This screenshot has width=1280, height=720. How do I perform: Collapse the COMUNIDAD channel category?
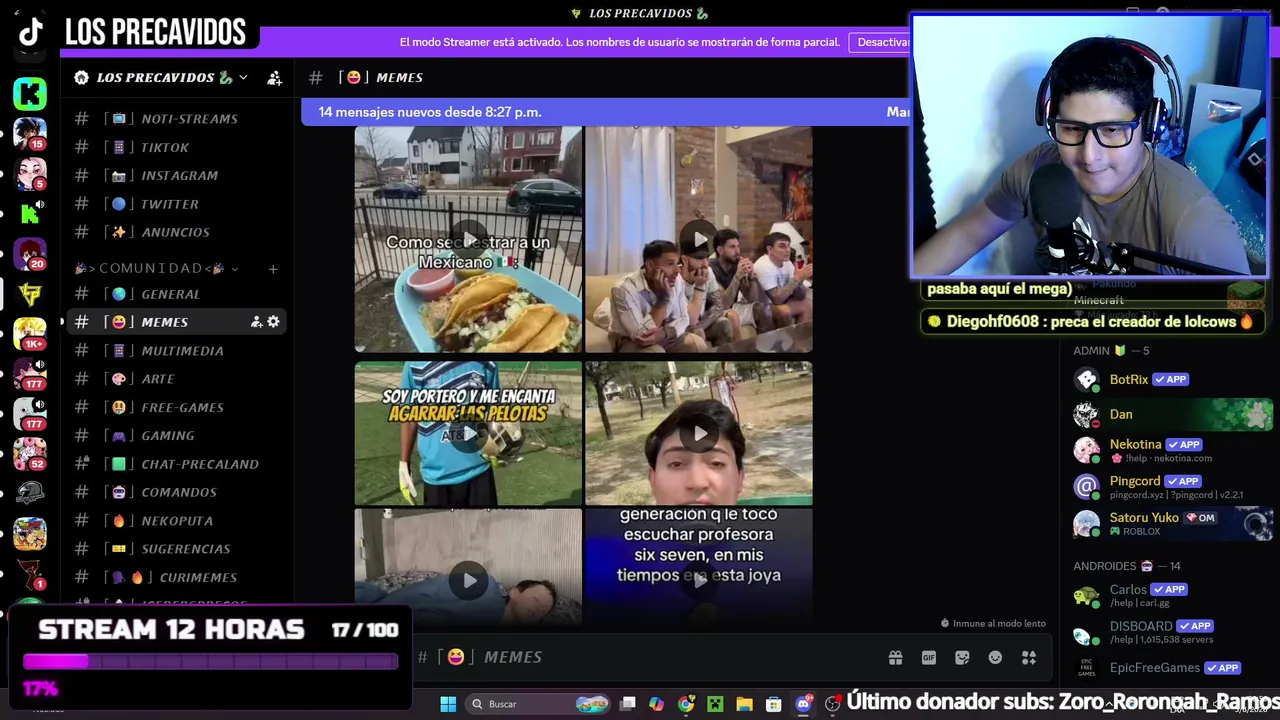pyautogui.click(x=156, y=268)
